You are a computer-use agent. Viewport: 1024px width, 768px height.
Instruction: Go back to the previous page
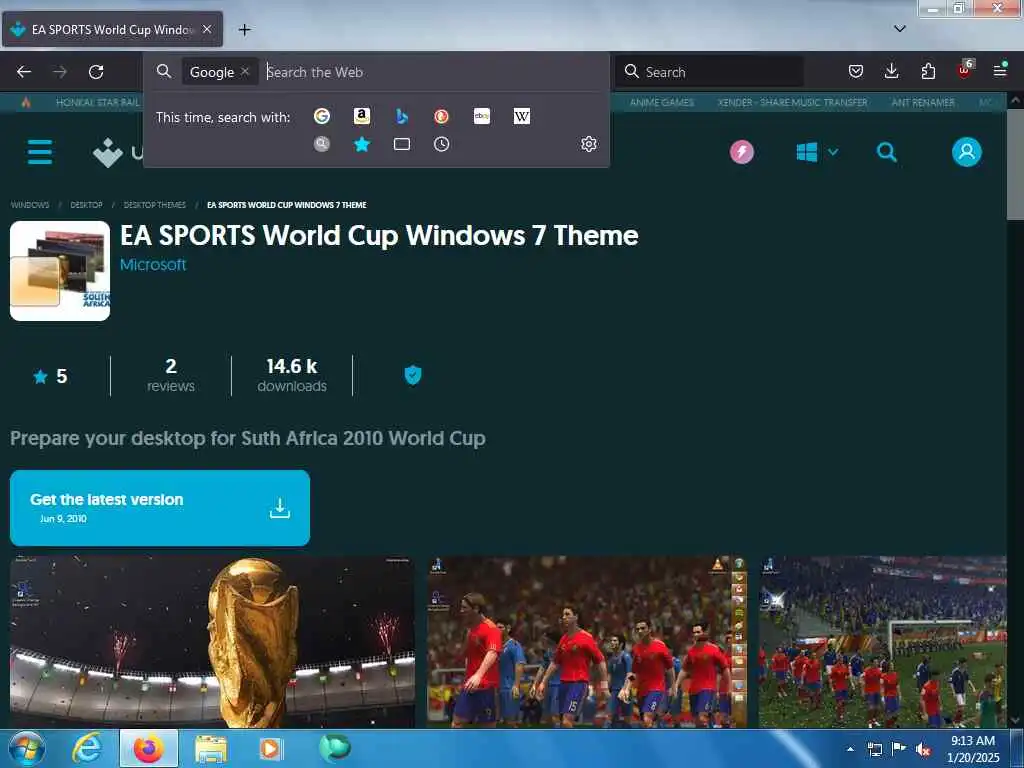24,72
